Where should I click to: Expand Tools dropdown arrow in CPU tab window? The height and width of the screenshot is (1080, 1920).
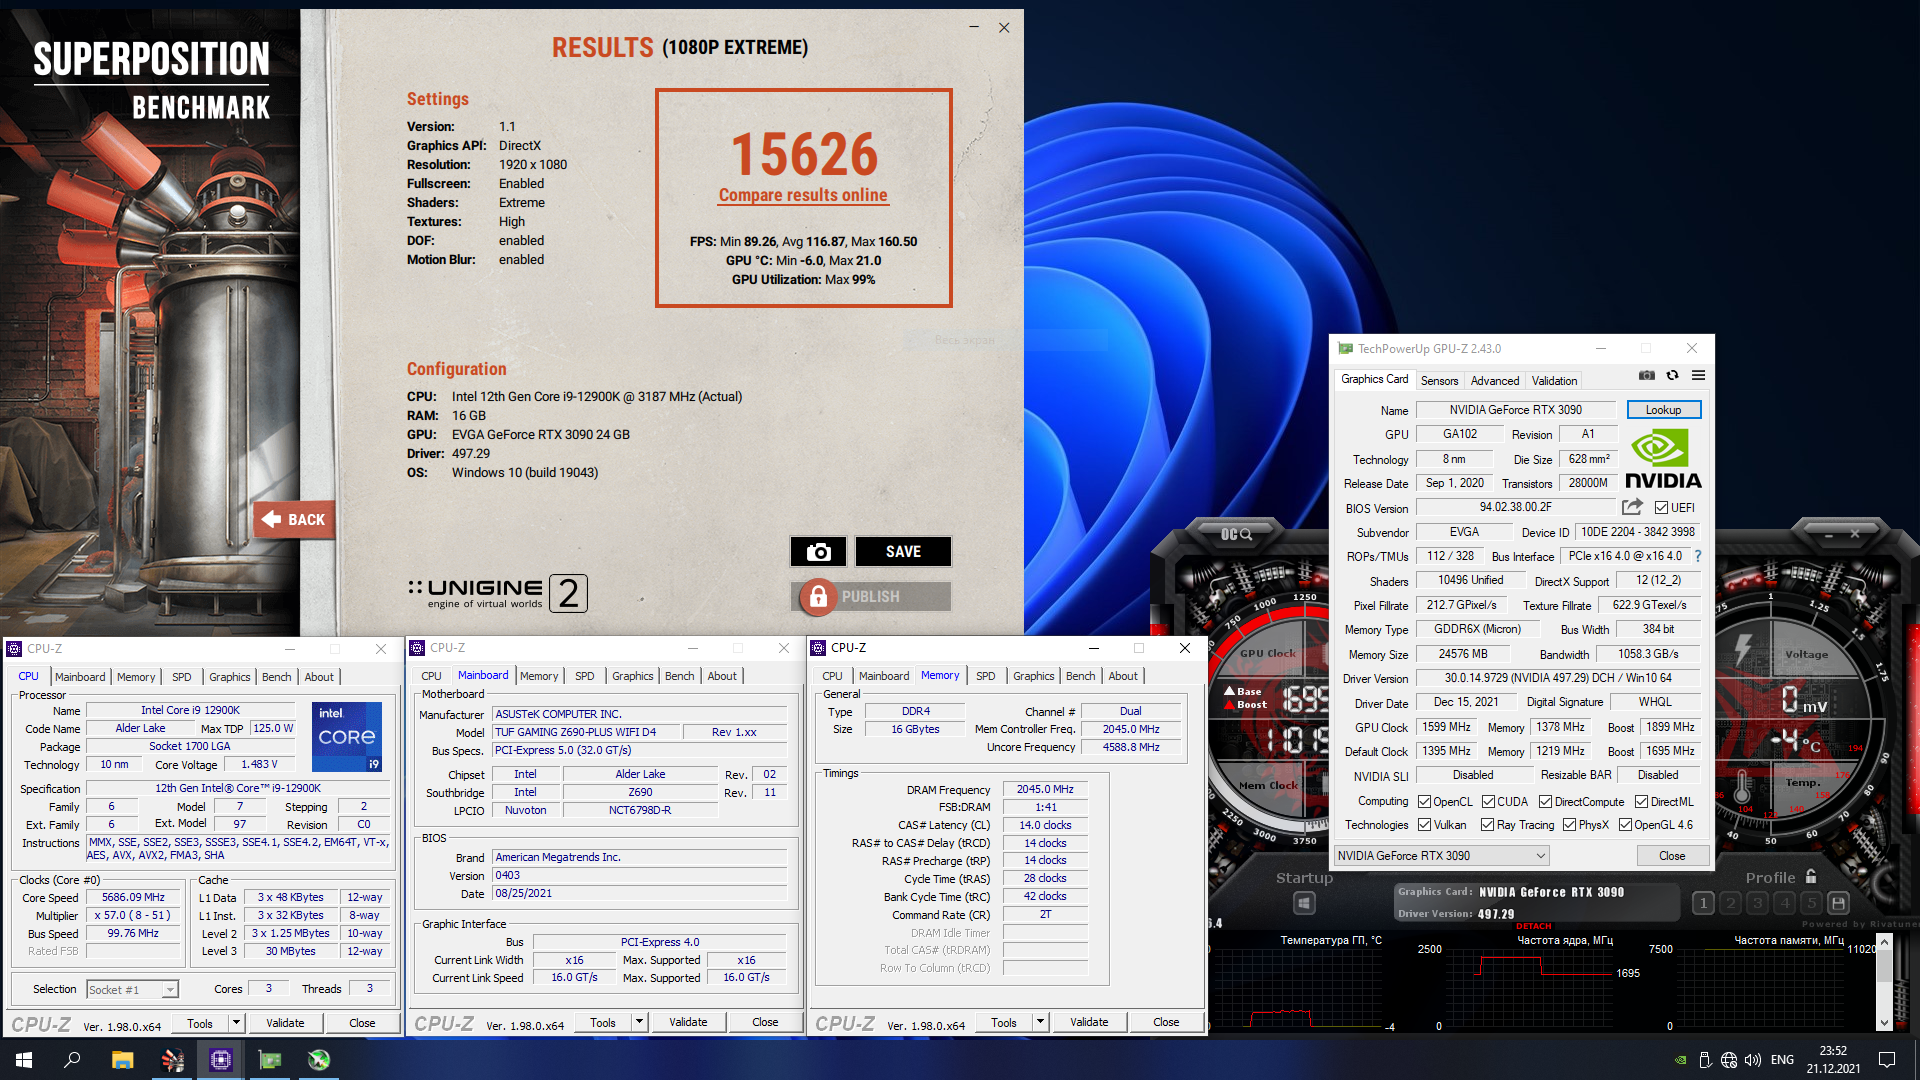(237, 1023)
